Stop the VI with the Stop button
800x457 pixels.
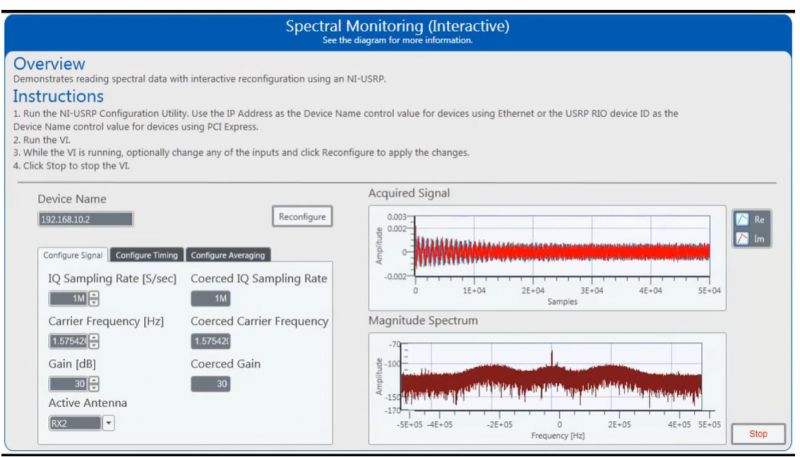(758, 434)
